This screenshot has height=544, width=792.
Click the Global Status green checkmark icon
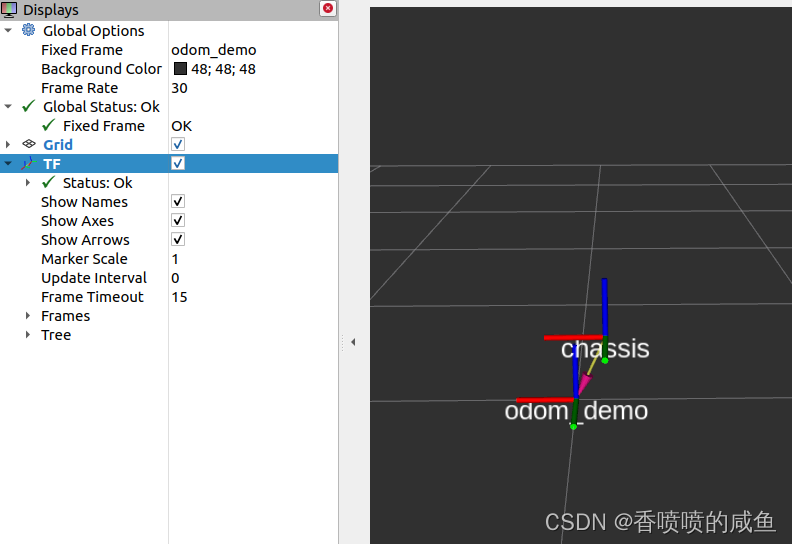(29, 106)
